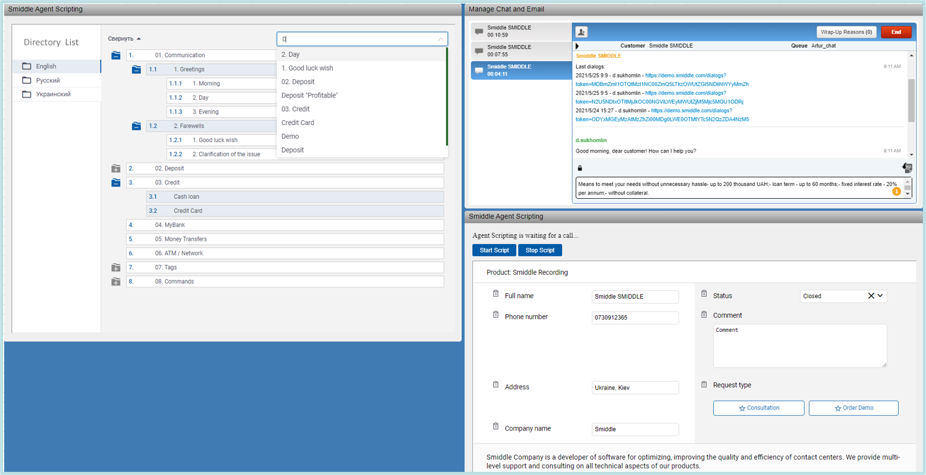The height and width of the screenshot is (475, 926).
Task: Click the Order Demo request type button
Action: click(x=853, y=408)
